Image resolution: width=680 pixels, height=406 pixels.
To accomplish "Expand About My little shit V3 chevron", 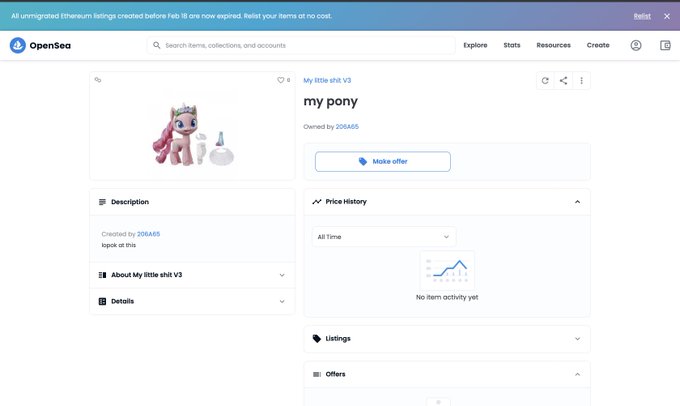I will (x=282, y=275).
